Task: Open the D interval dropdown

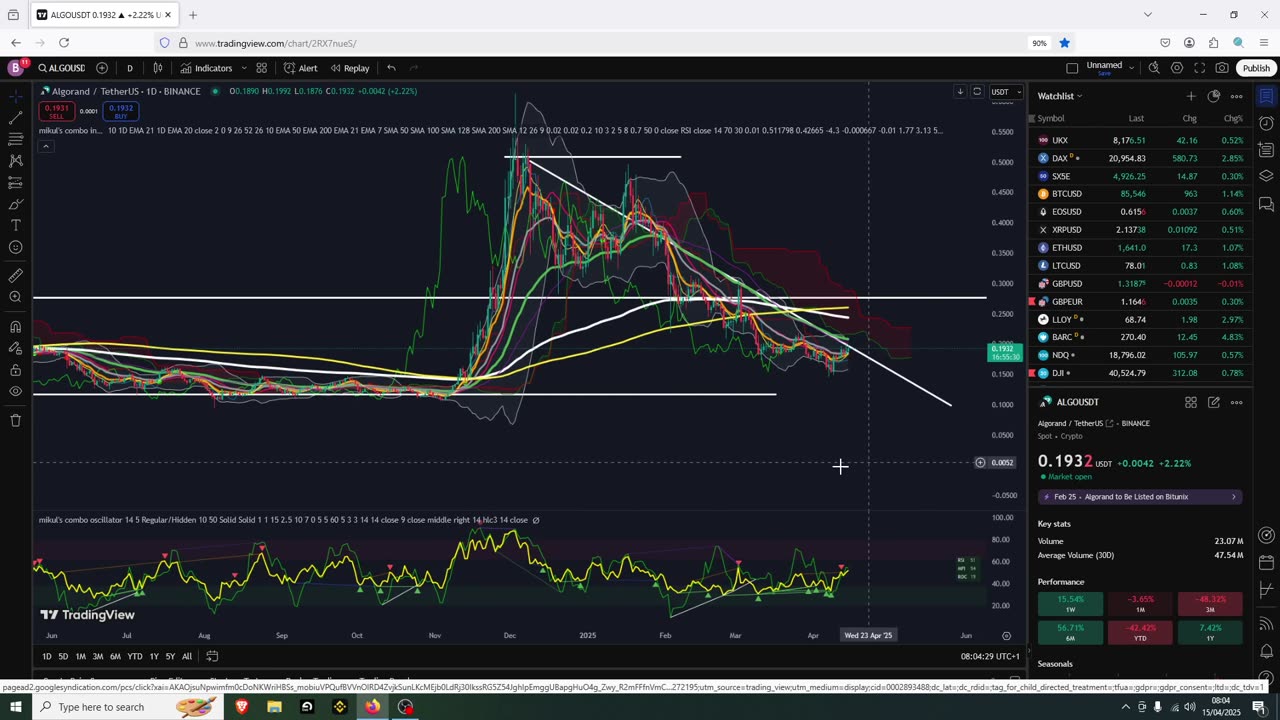Action: 129,68
